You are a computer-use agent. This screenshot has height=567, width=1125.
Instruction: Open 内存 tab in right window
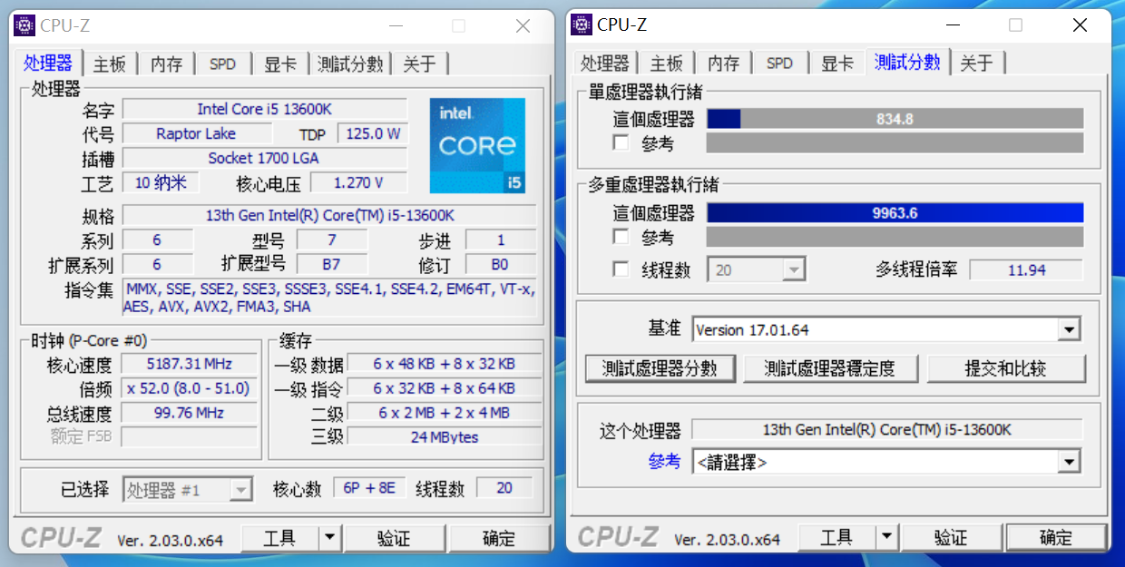[x=723, y=64]
